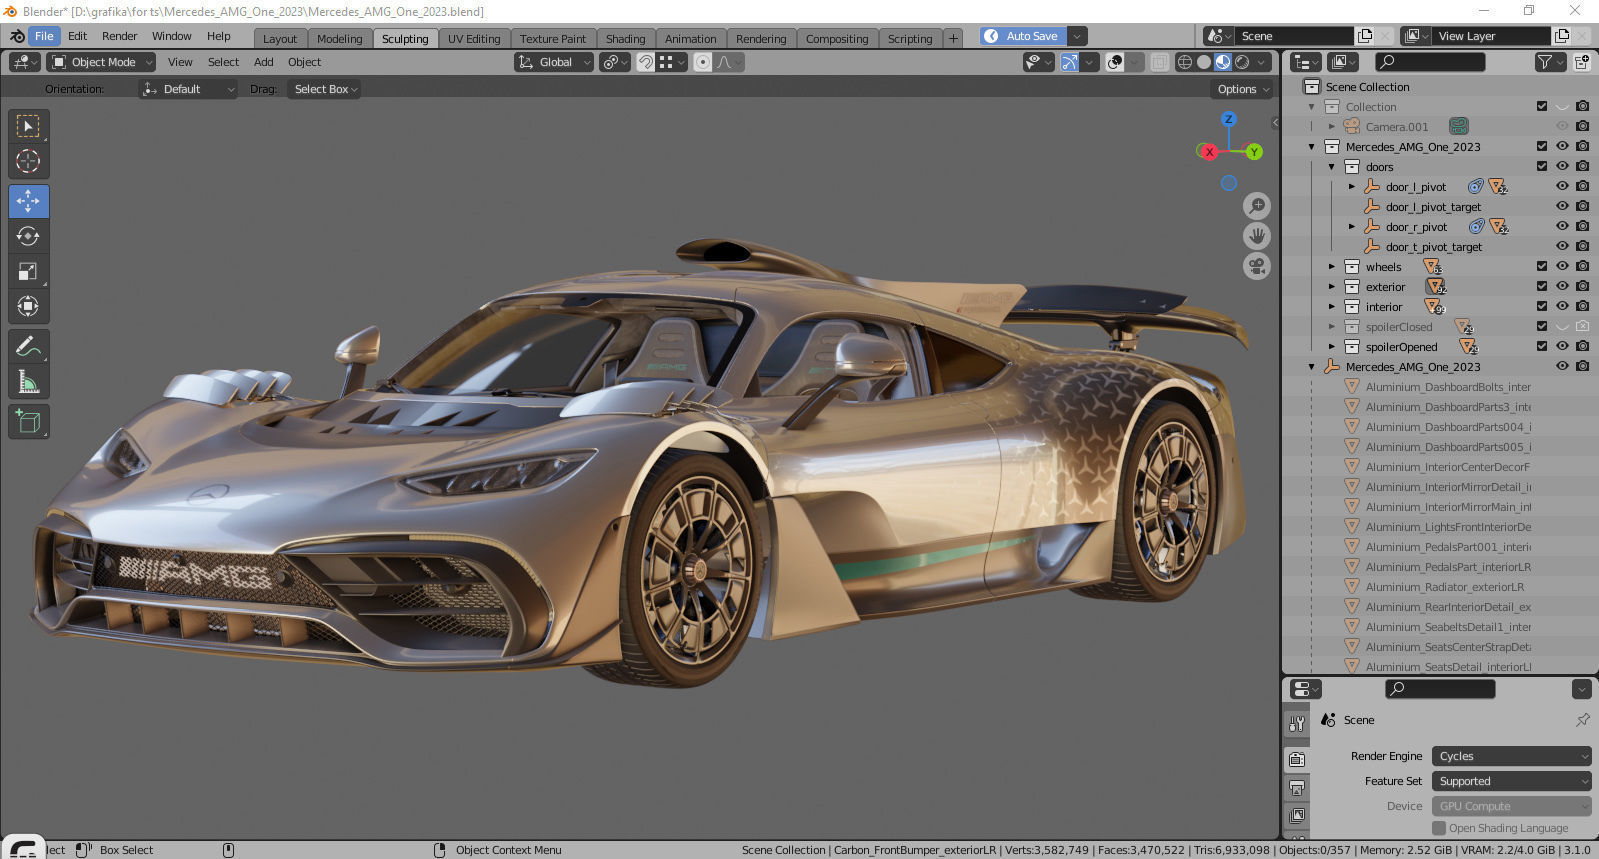The height and width of the screenshot is (859, 1599).
Task: Select the Measure tool
Action: tap(28, 381)
